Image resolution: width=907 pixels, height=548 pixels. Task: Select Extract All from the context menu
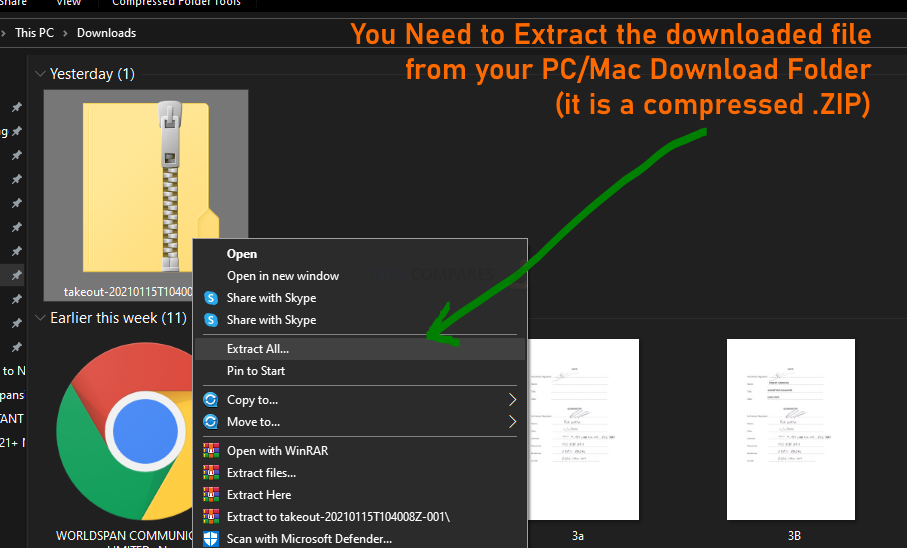[x=360, y=349]
